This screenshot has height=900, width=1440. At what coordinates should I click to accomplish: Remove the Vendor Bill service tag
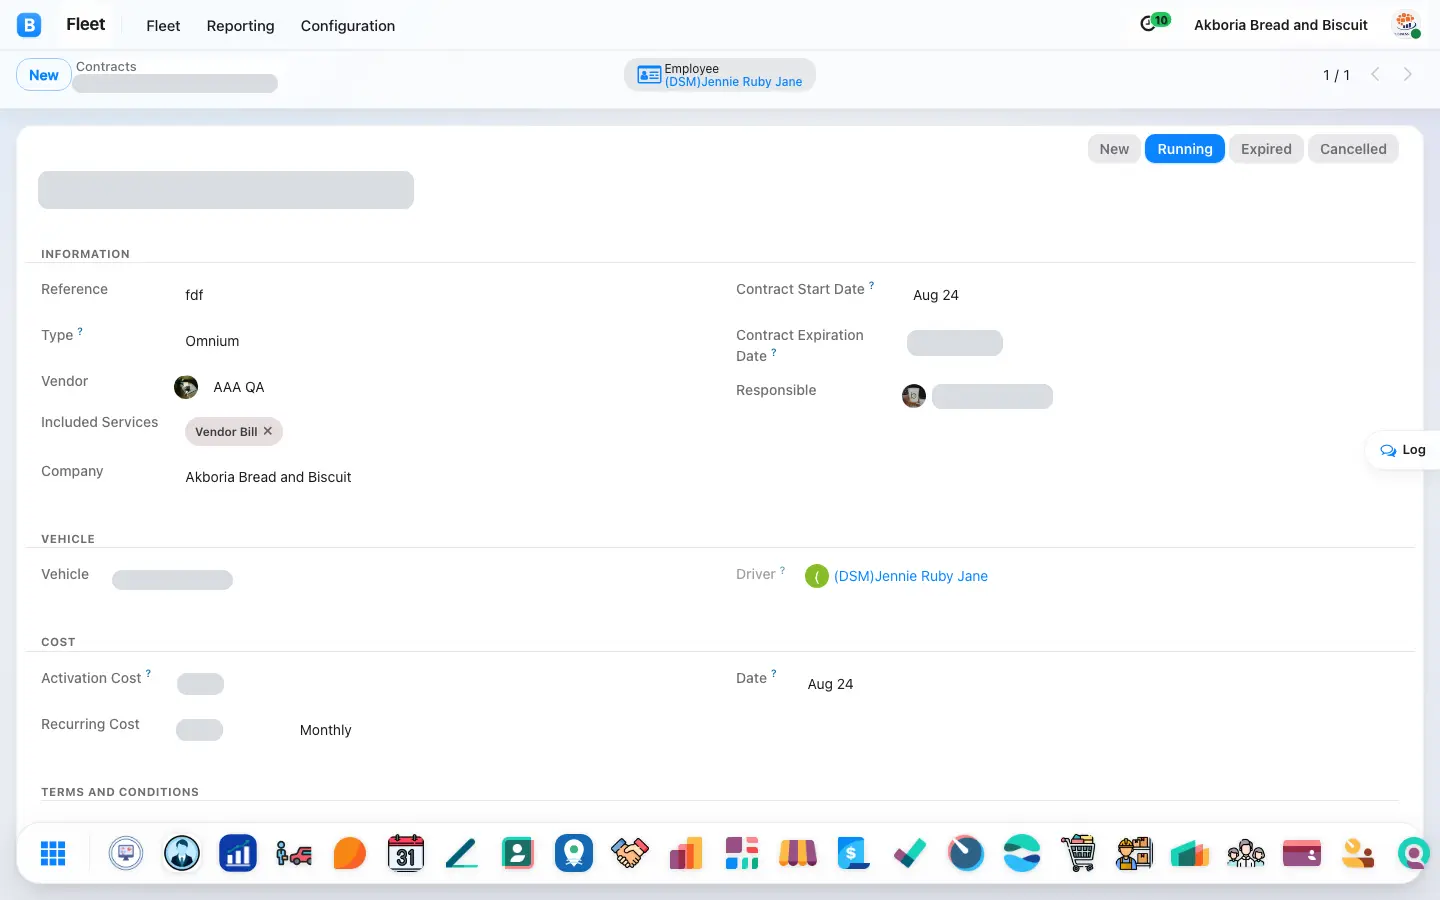268,431
